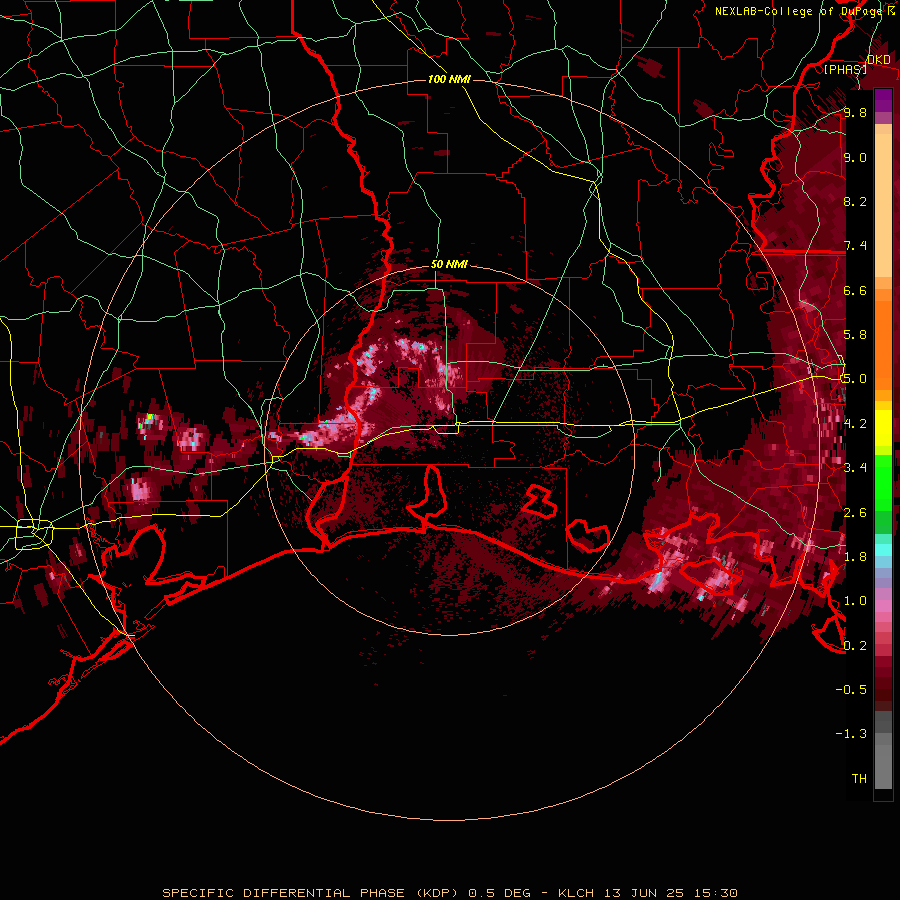Image resolution: width=900 pixels, height=900 pixels.
Task: Click the 7.4 scale value
Action: pos(855,246)
